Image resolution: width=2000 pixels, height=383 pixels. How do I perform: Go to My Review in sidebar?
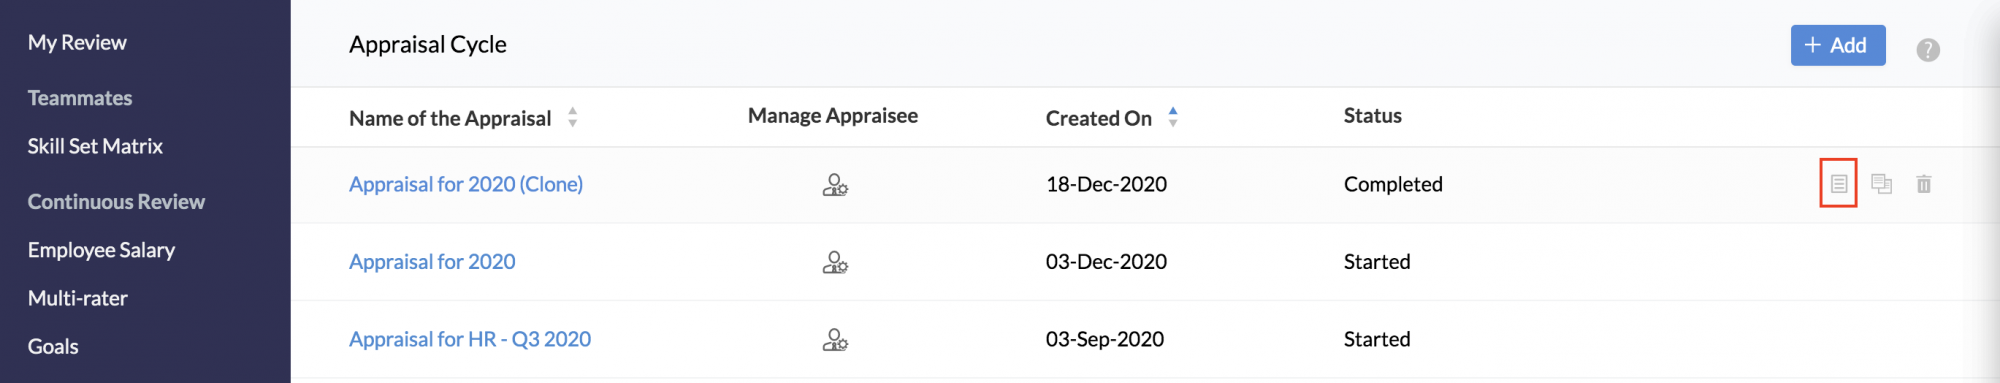77,43
